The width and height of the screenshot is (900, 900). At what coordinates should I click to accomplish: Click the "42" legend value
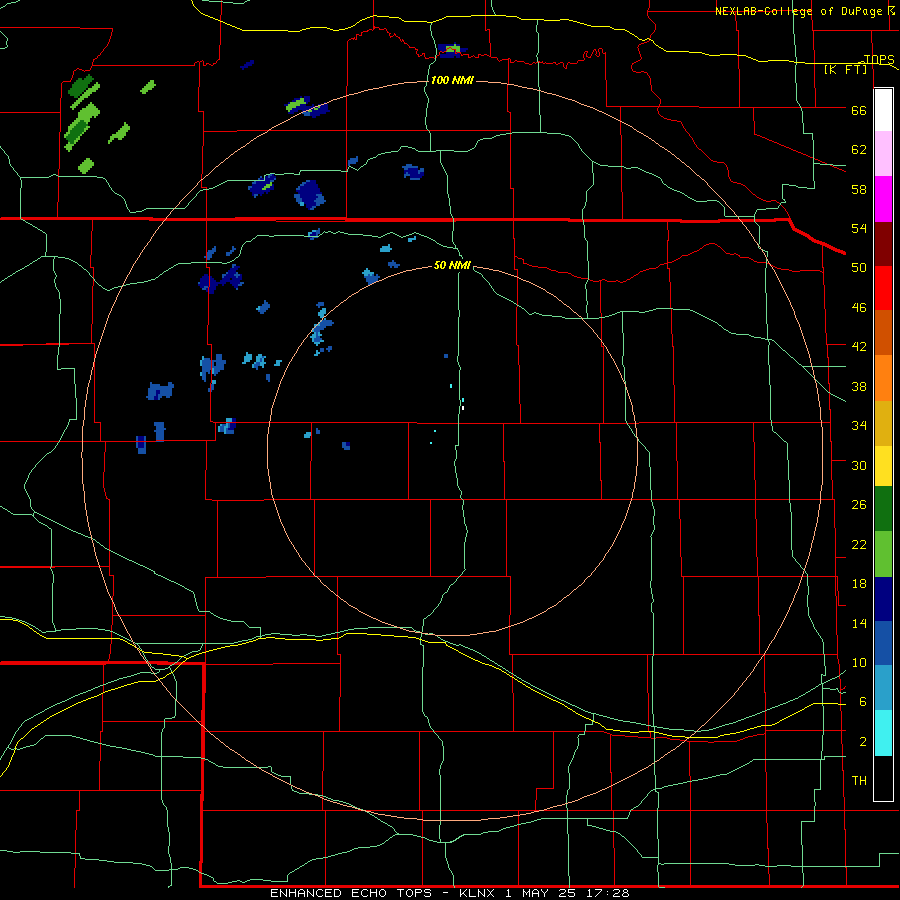coord(859,347)
